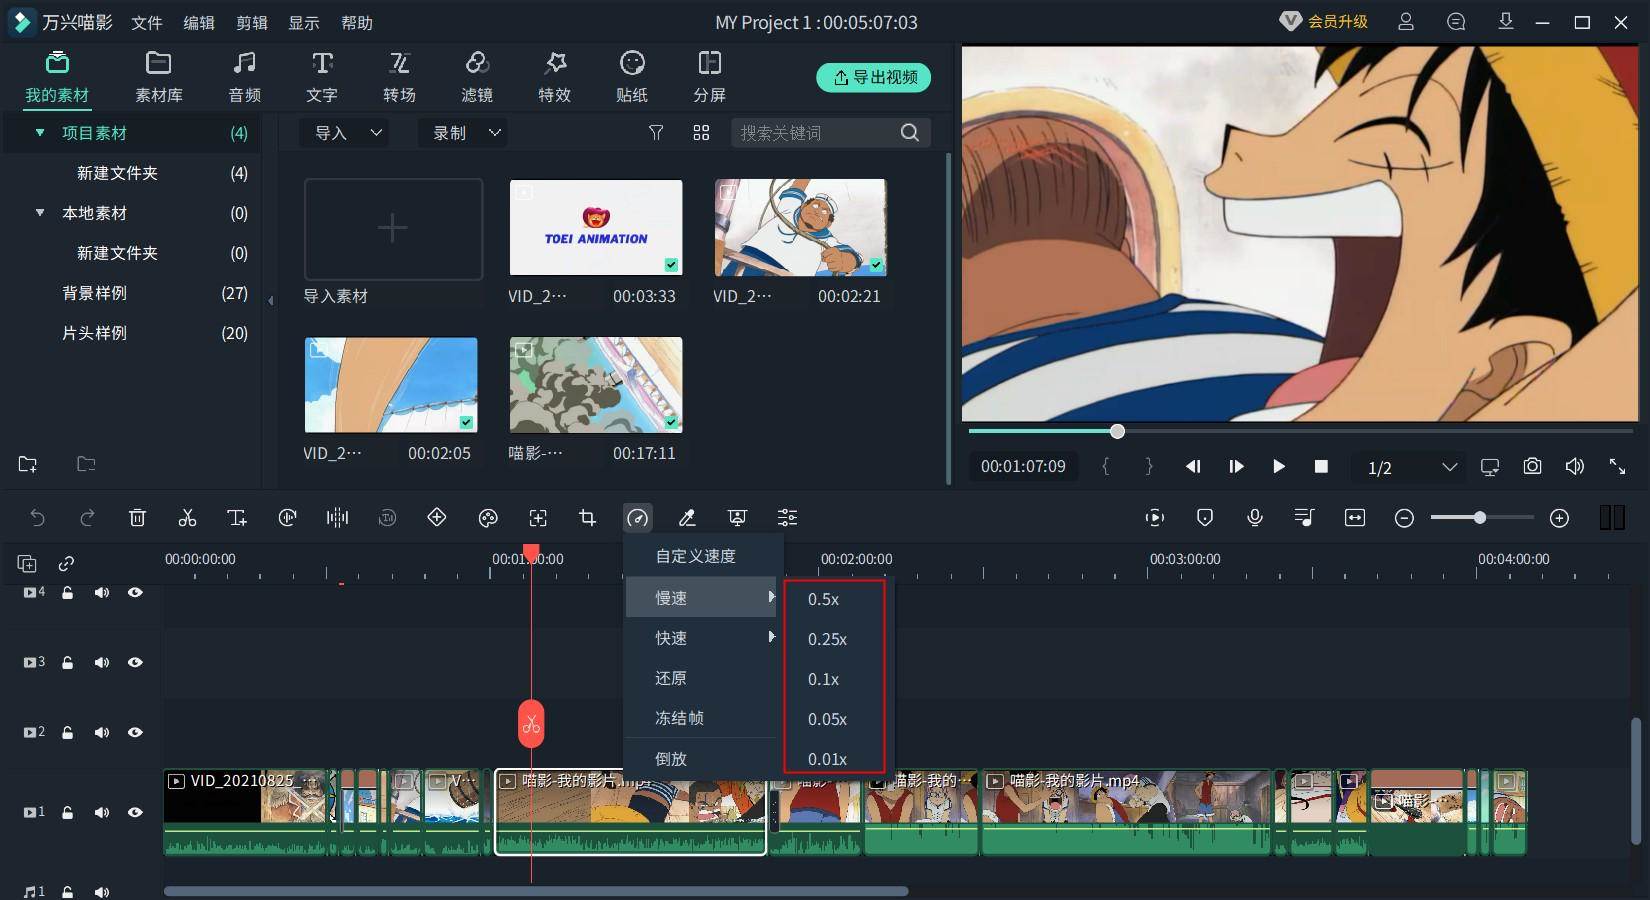This screenshot has height=900, width=1650.
Task: Select 片头样例 in sidebar
Action: [x=94, y=333]
